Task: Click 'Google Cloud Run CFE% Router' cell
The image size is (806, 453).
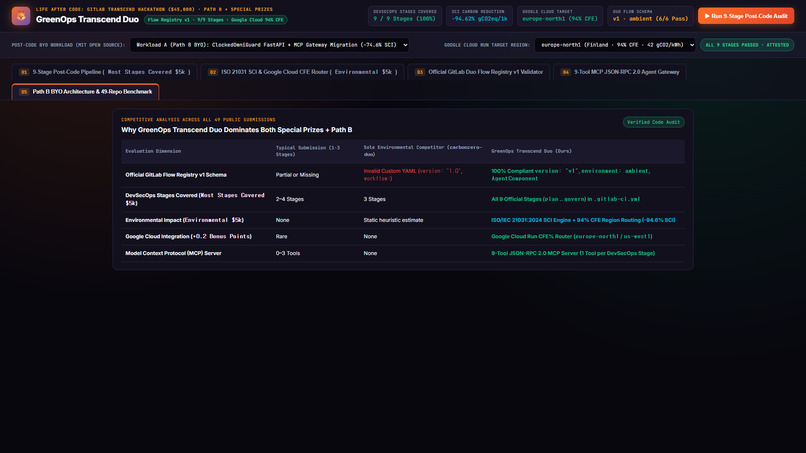Action: coord(572,237)
